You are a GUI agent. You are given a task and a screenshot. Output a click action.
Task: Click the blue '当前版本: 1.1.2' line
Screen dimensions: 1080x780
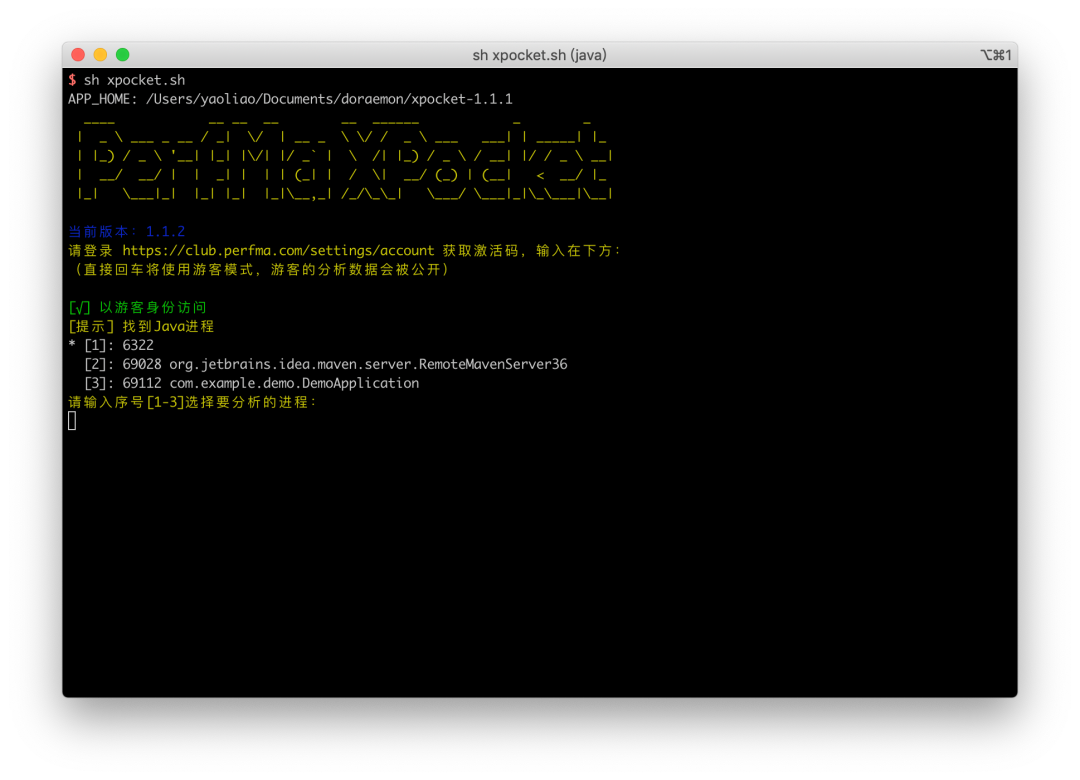[127, 232]
